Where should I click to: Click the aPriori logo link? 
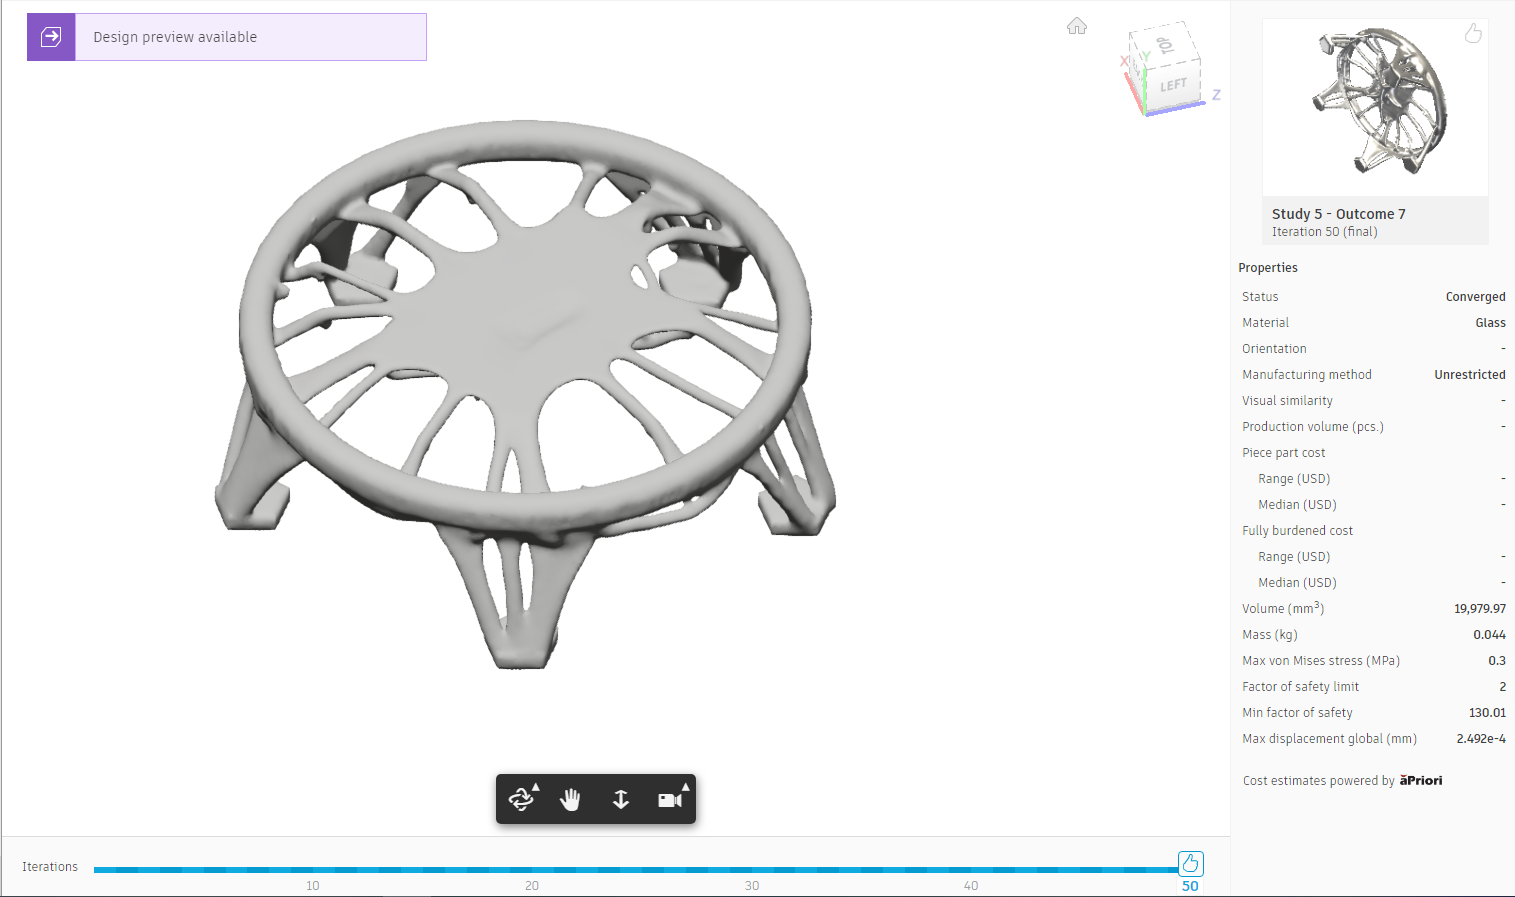tap(1421, 780)
